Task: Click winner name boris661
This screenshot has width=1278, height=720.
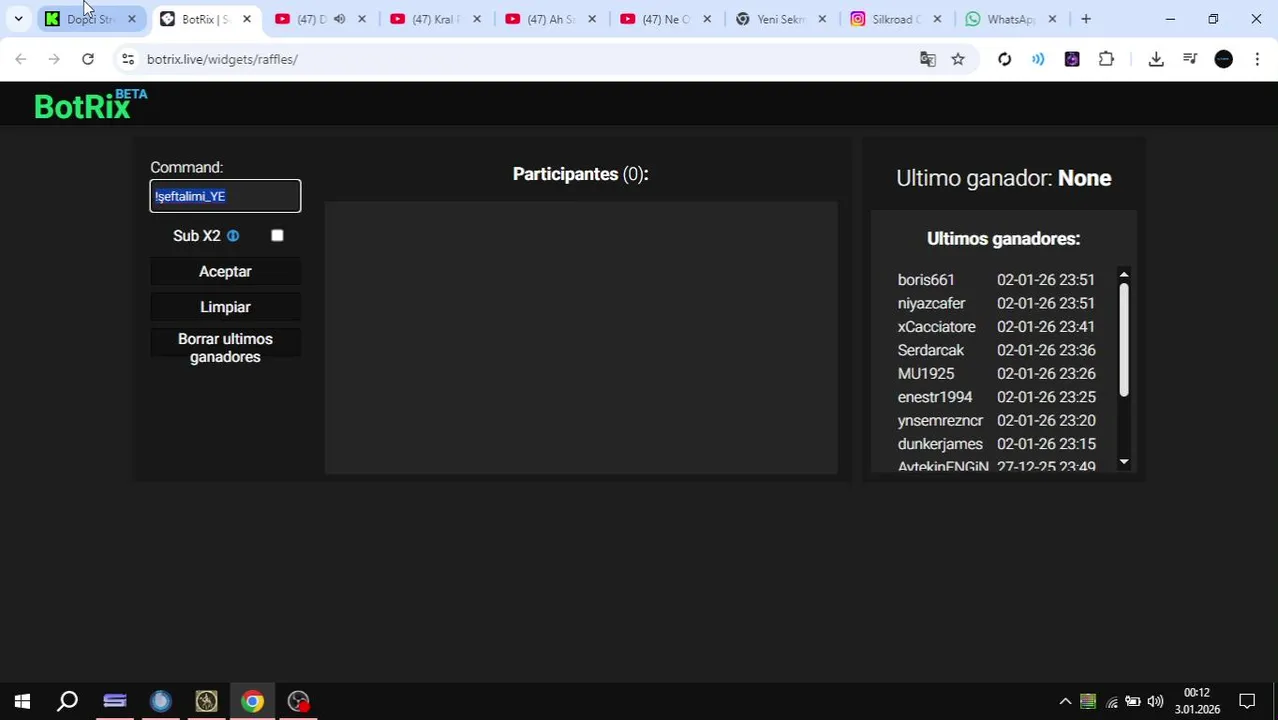Action: [x=926, y=280]
